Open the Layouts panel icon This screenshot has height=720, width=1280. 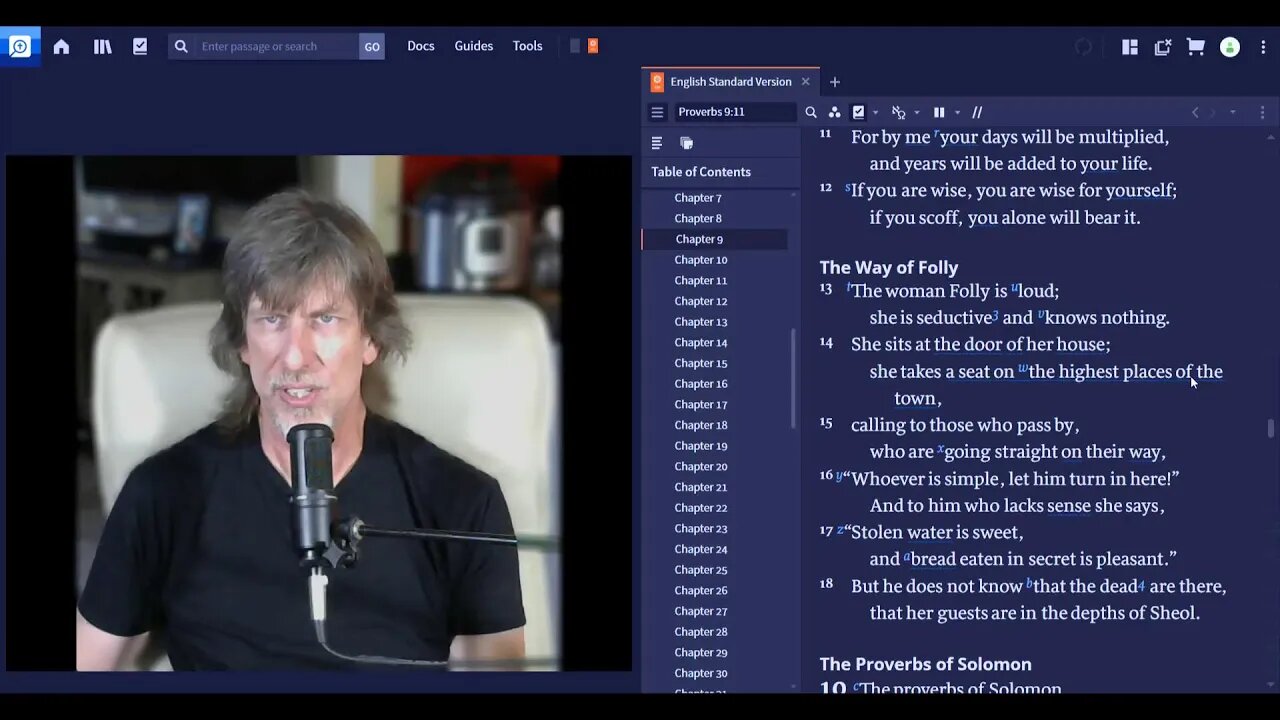[x=1130, y=47]
